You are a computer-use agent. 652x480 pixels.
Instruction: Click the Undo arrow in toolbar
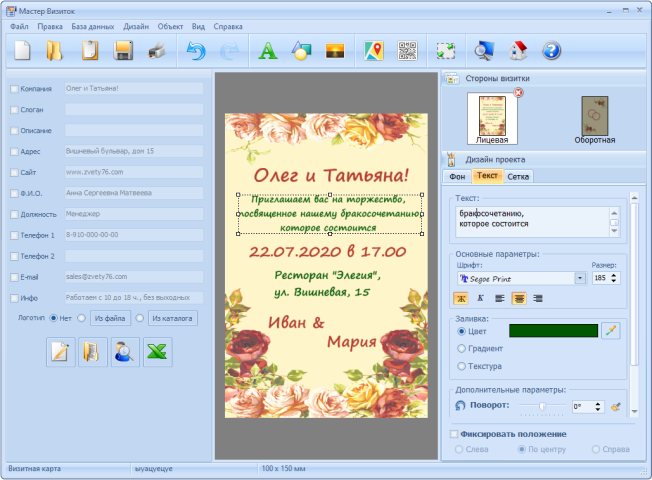195,50
